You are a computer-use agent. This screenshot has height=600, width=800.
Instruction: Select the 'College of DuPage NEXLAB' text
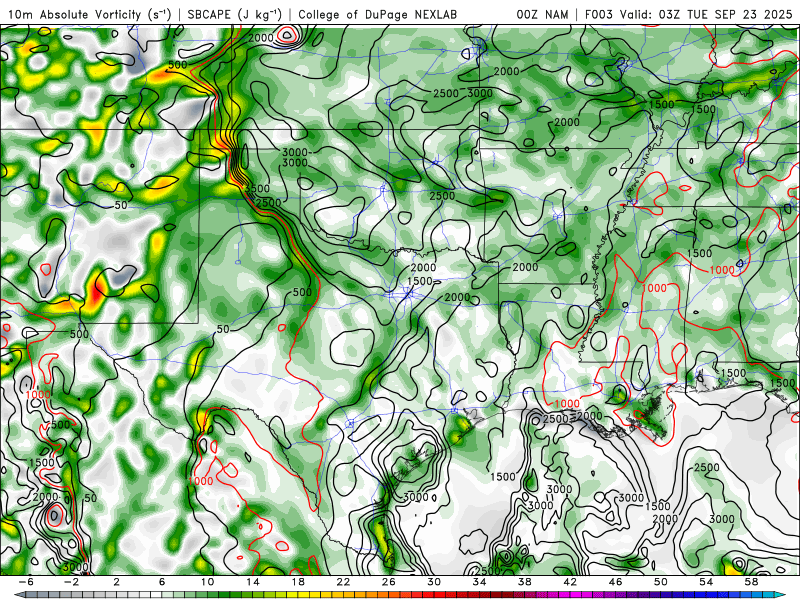point(378,14)
